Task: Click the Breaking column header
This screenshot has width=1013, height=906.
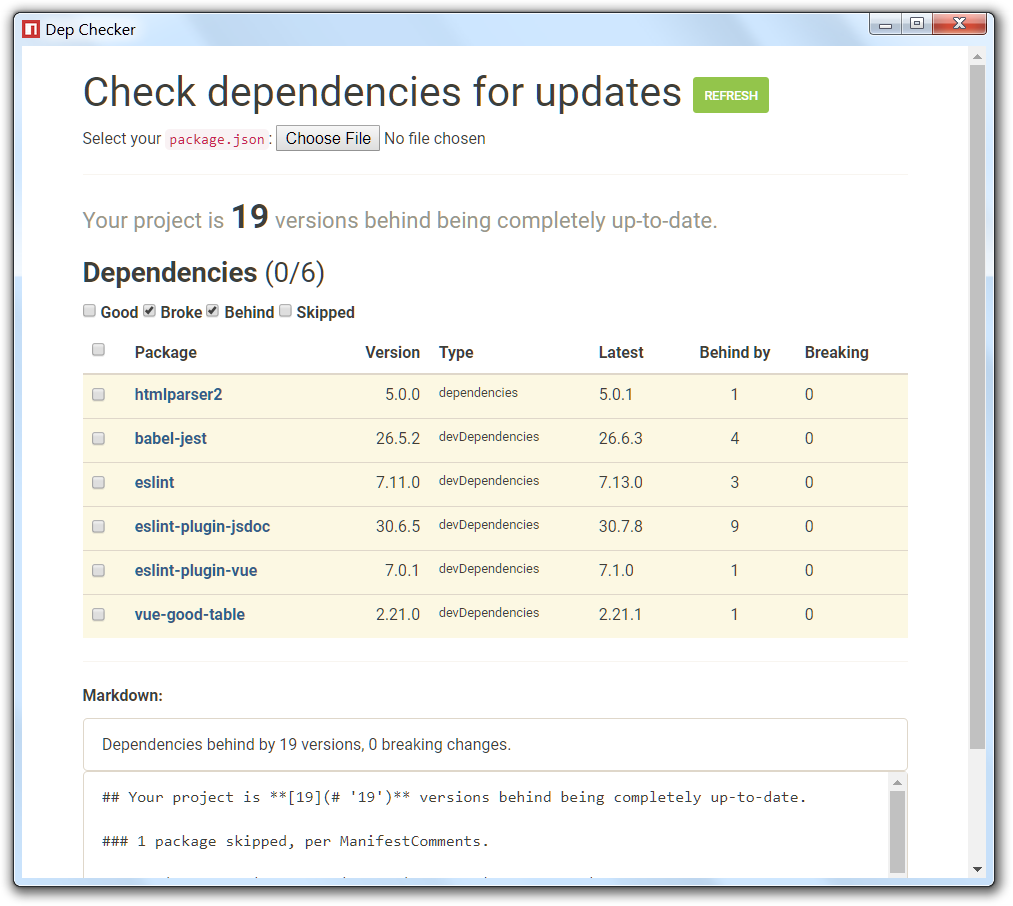Action: tap(837, 352)
